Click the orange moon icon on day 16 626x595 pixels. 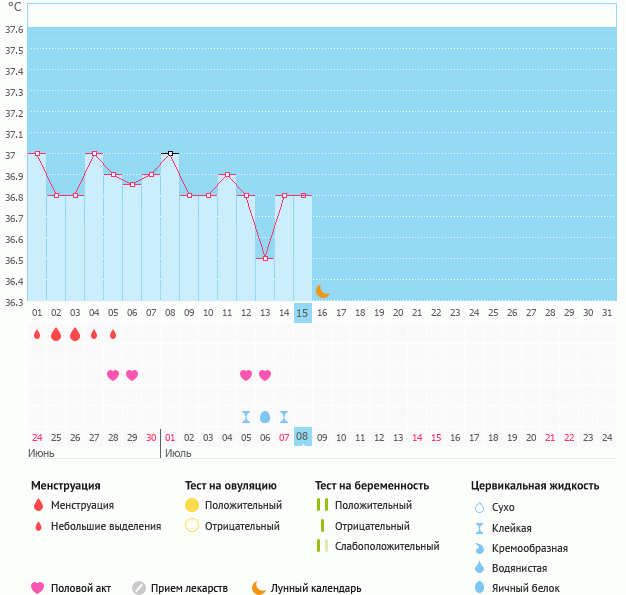click(x=322, y=291)
